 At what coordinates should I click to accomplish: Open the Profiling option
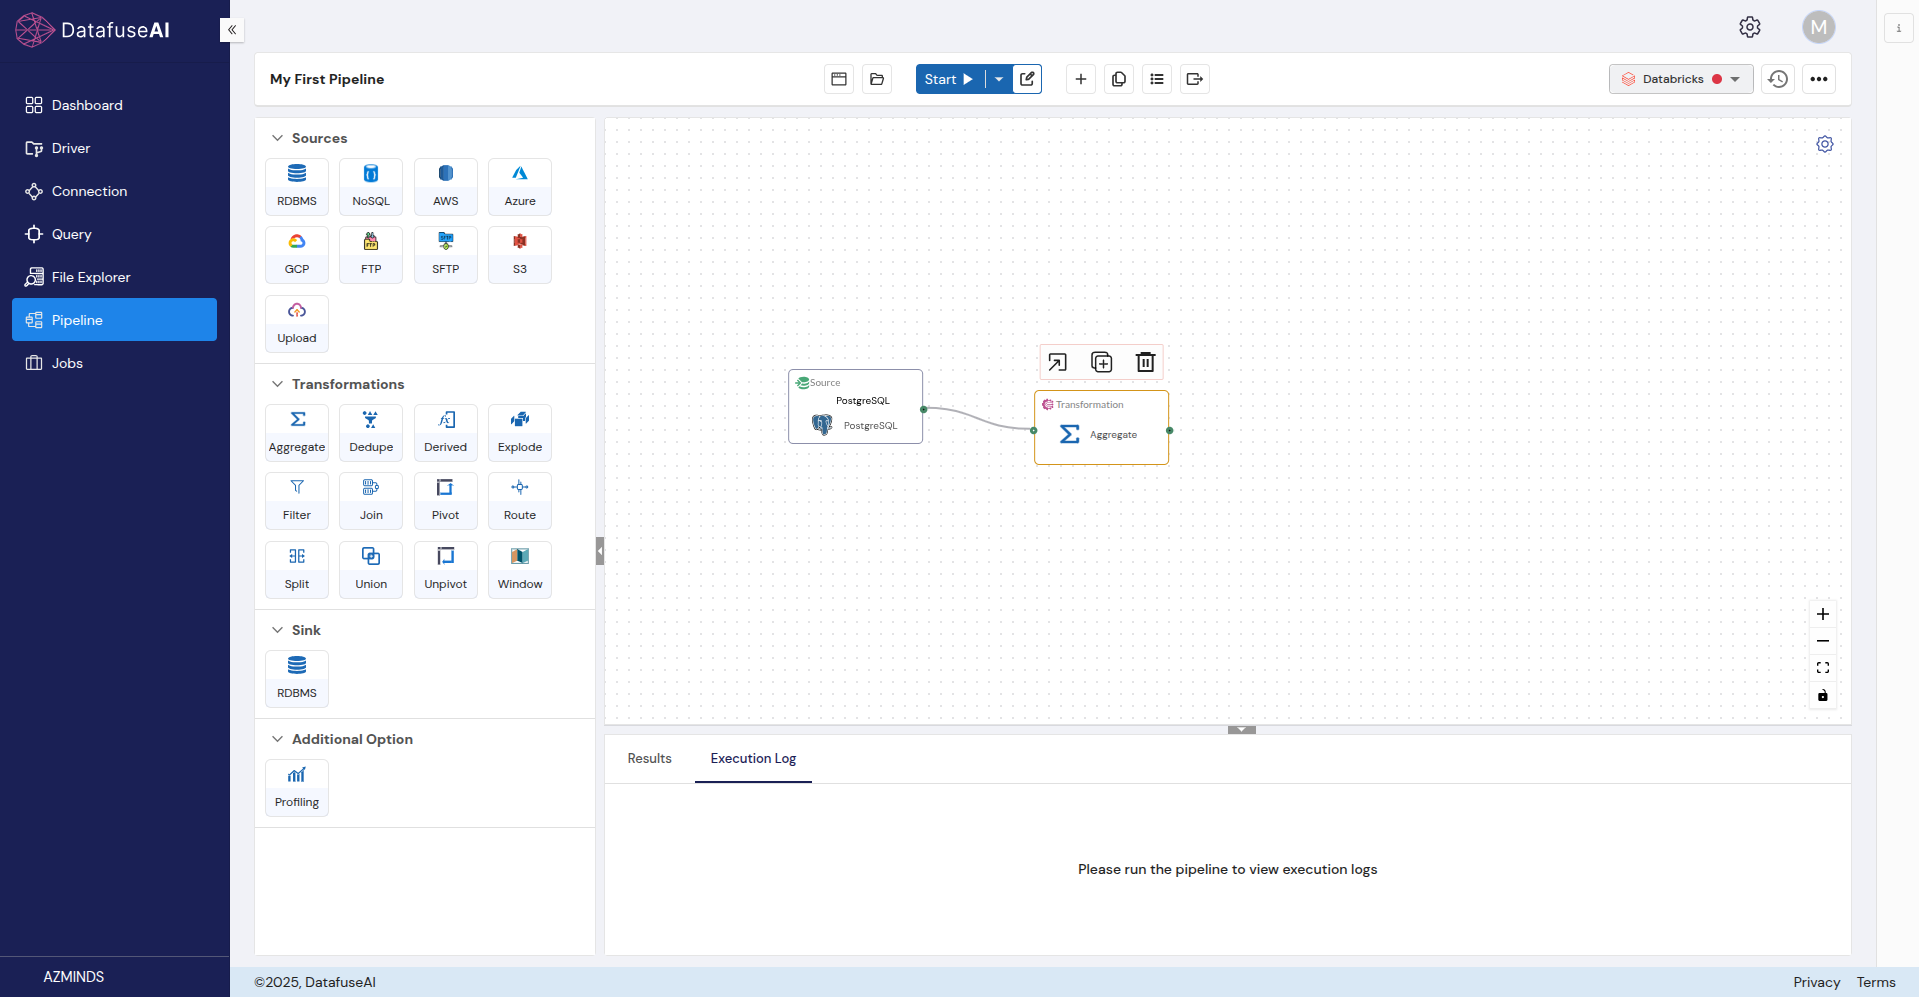tap(297, 787)
